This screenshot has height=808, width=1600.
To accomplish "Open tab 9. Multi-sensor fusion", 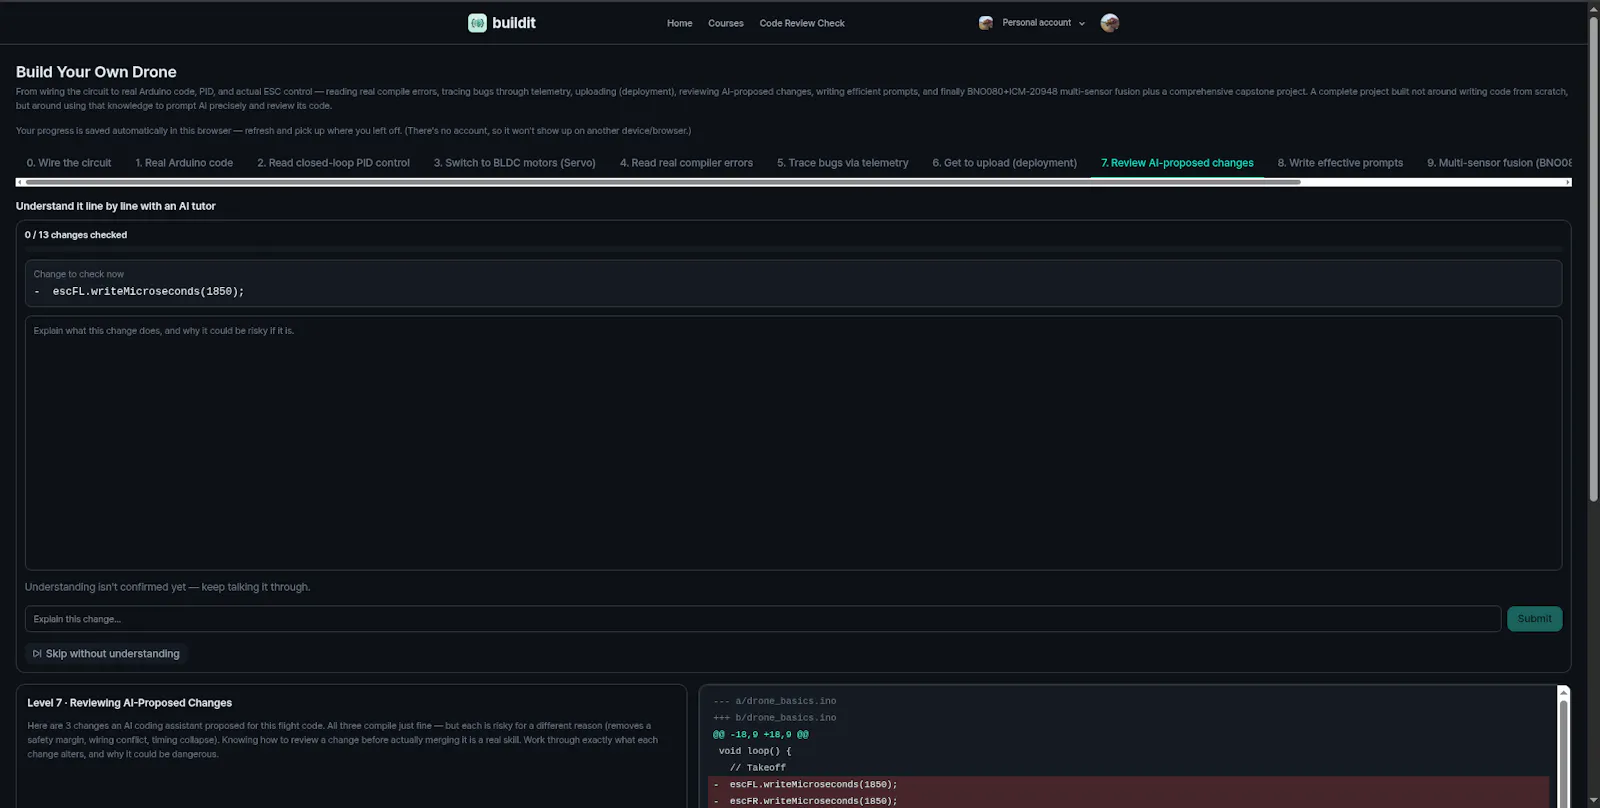I will coord(1498,163).
